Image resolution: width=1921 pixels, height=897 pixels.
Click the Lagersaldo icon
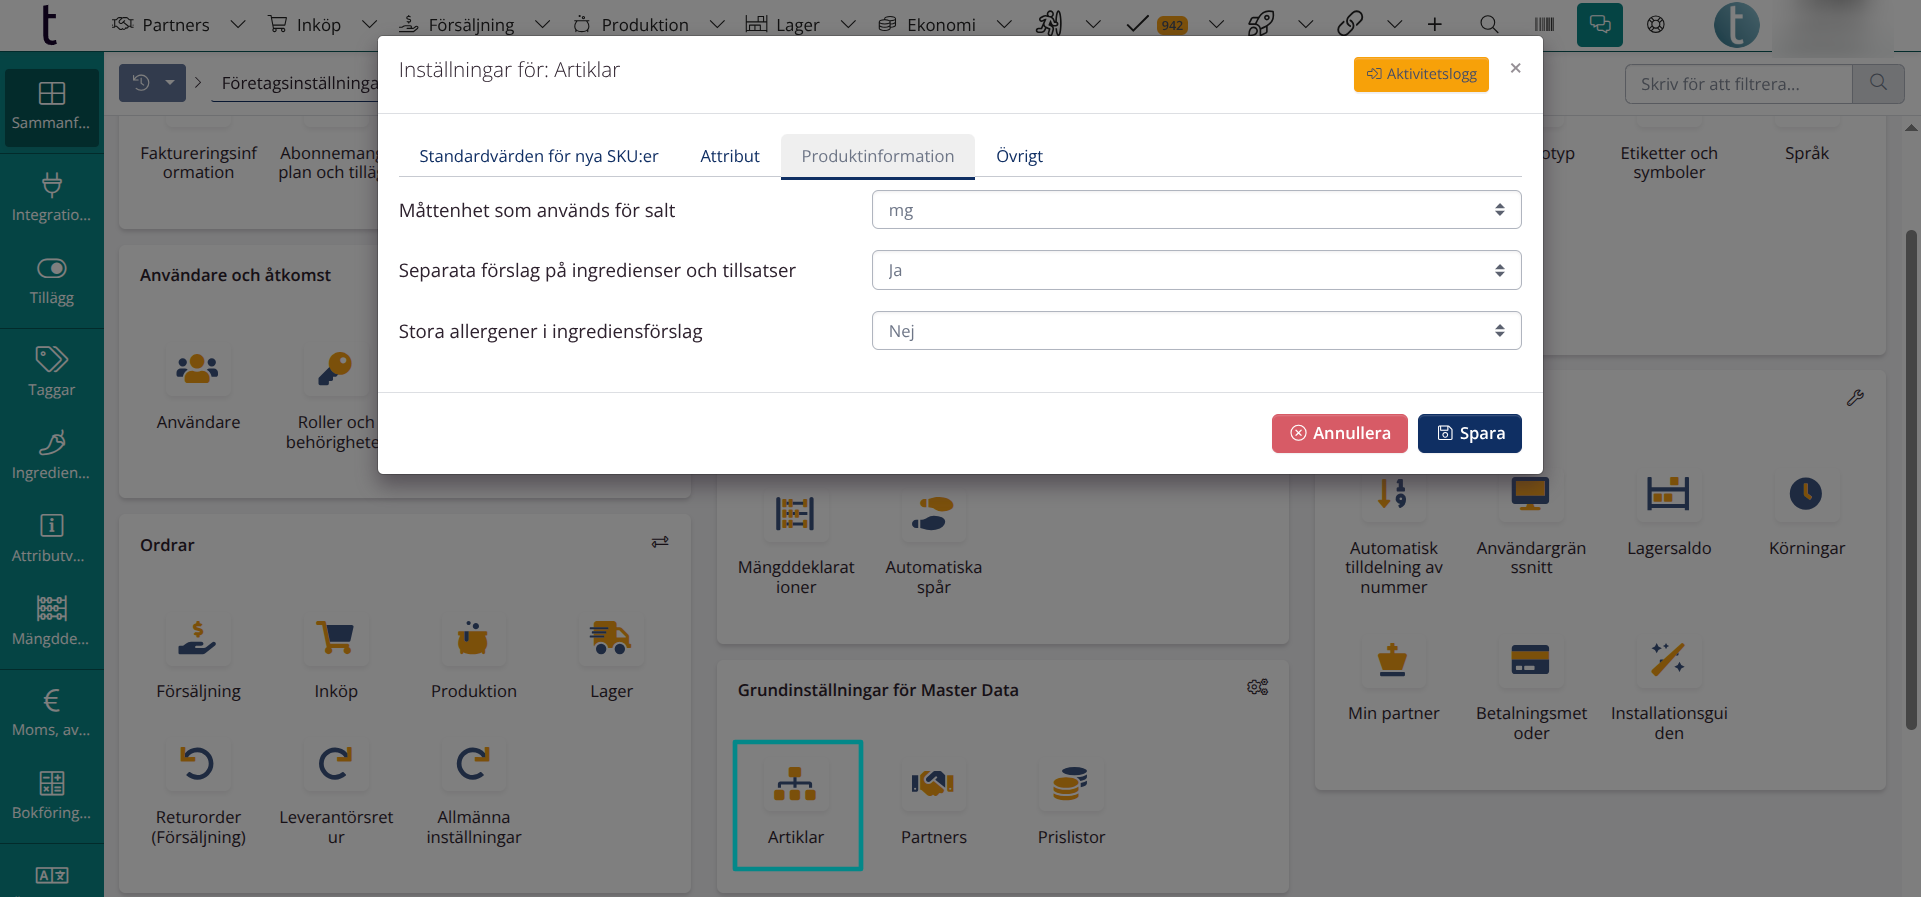click(1668, 494)
